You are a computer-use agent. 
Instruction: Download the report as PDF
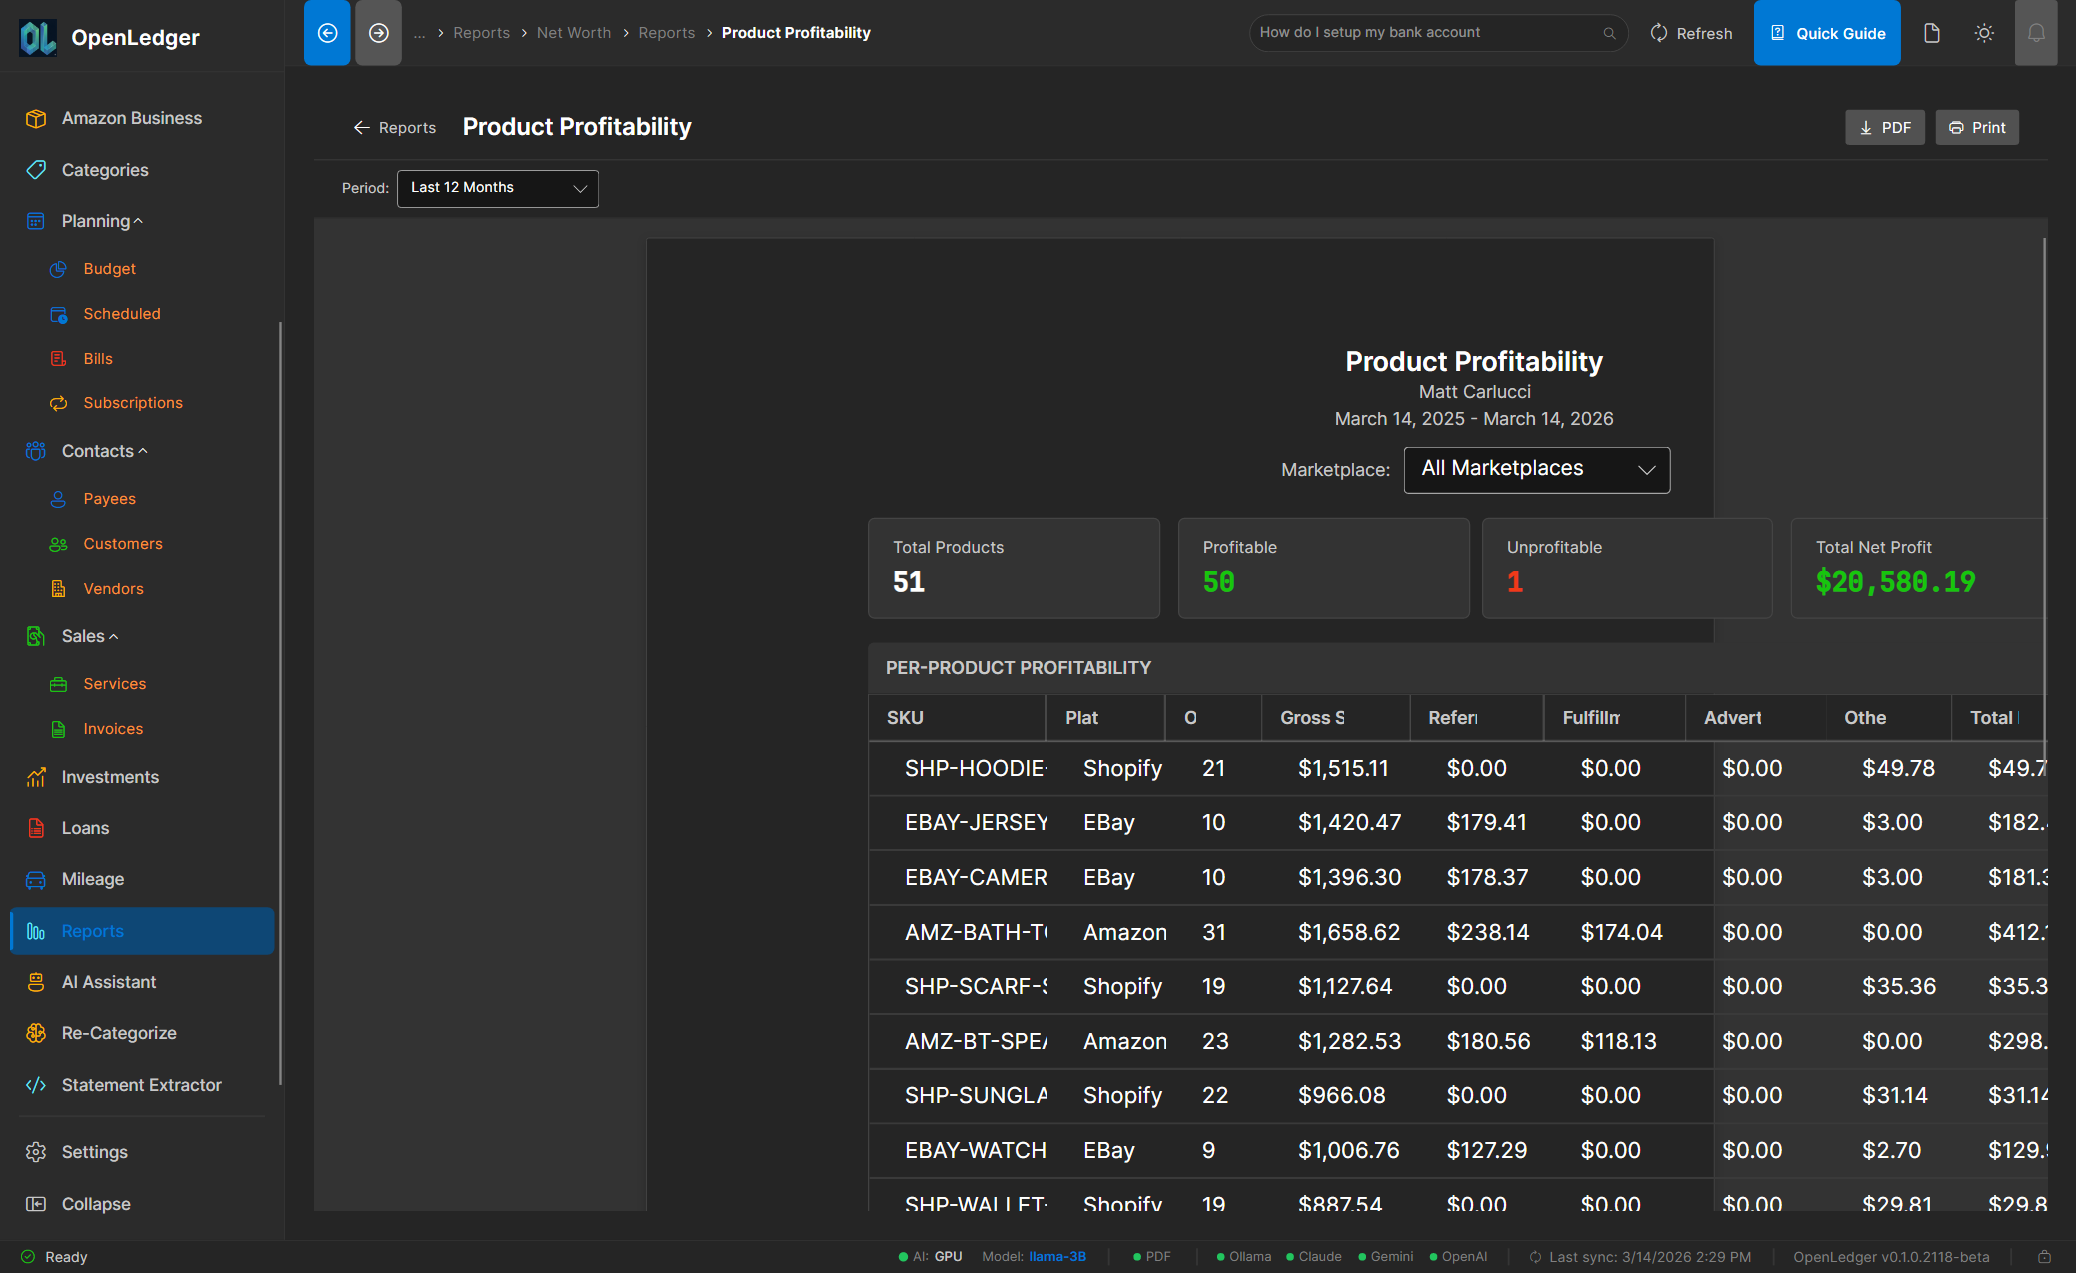pyautogui.click(x=1884, y=127)
